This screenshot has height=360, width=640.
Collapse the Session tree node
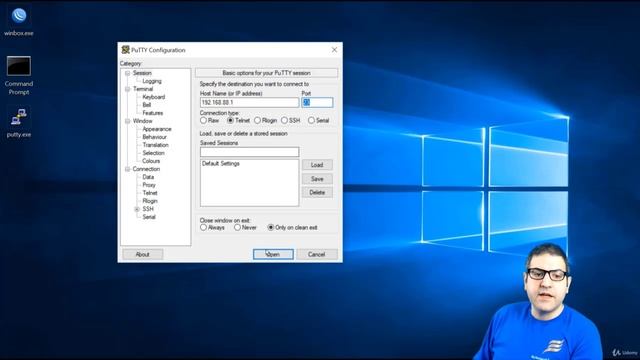point(127,73)
